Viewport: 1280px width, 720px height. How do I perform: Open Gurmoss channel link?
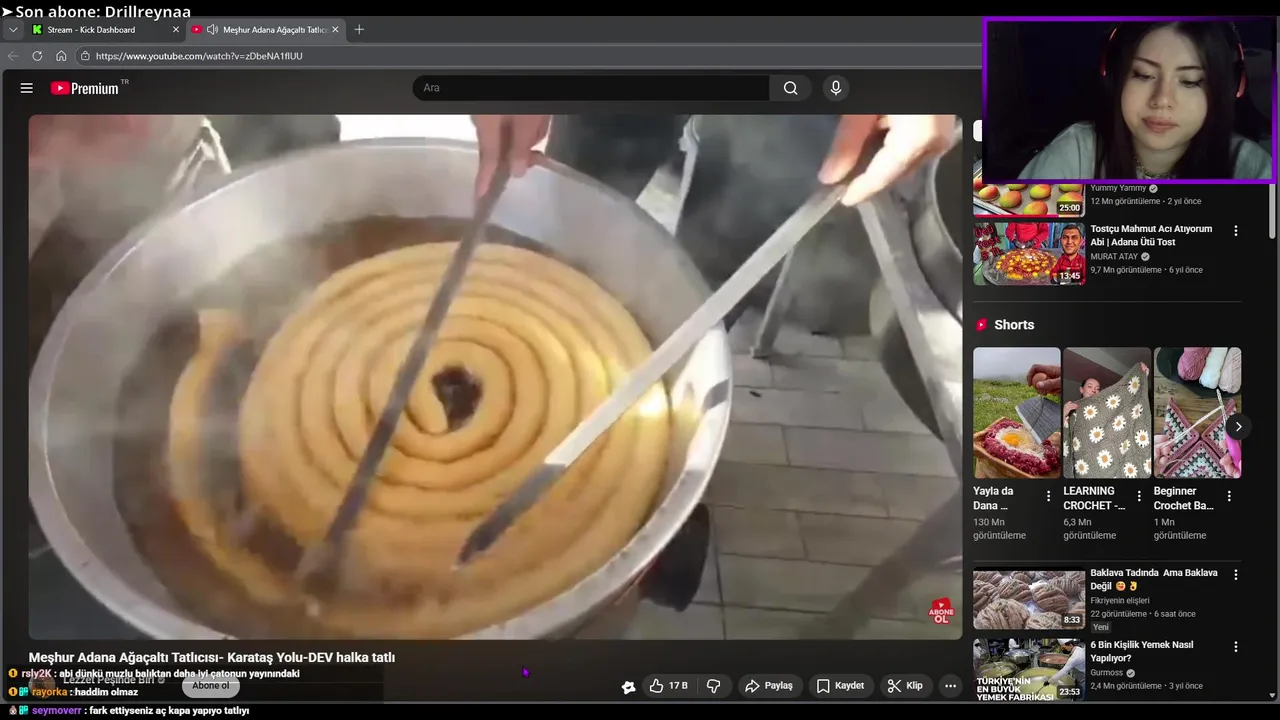[x=1107, y=673]
